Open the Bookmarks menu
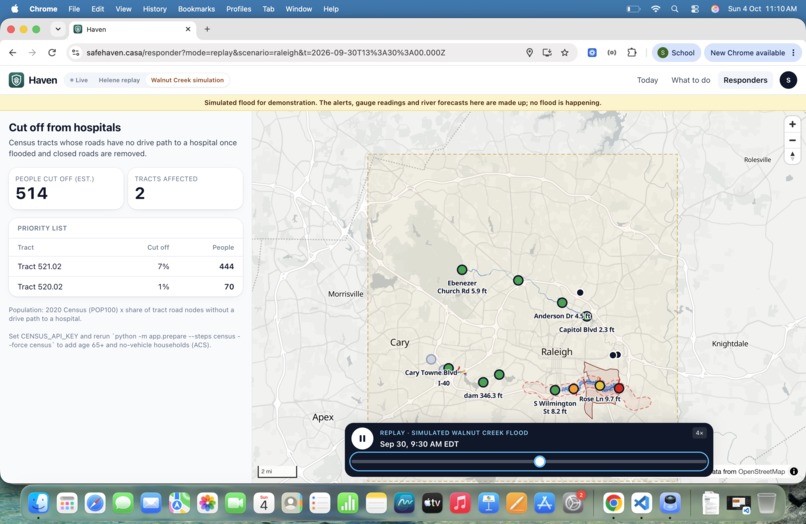This screenshot has height=524, width=806. point(196,9)
